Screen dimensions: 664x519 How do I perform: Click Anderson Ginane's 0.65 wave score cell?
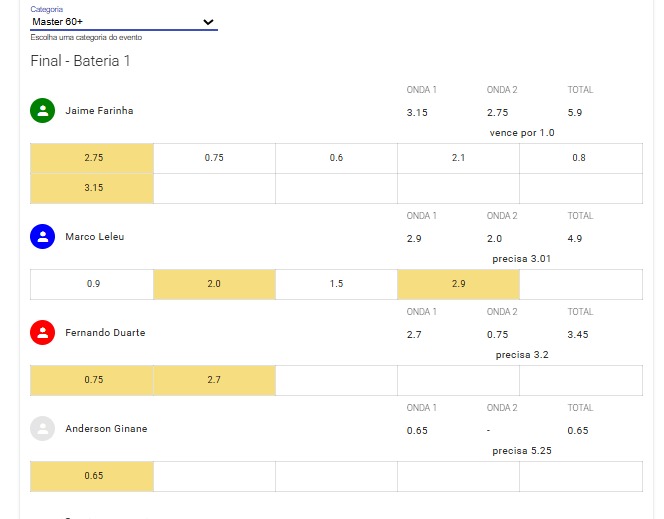tap(92, 476)
